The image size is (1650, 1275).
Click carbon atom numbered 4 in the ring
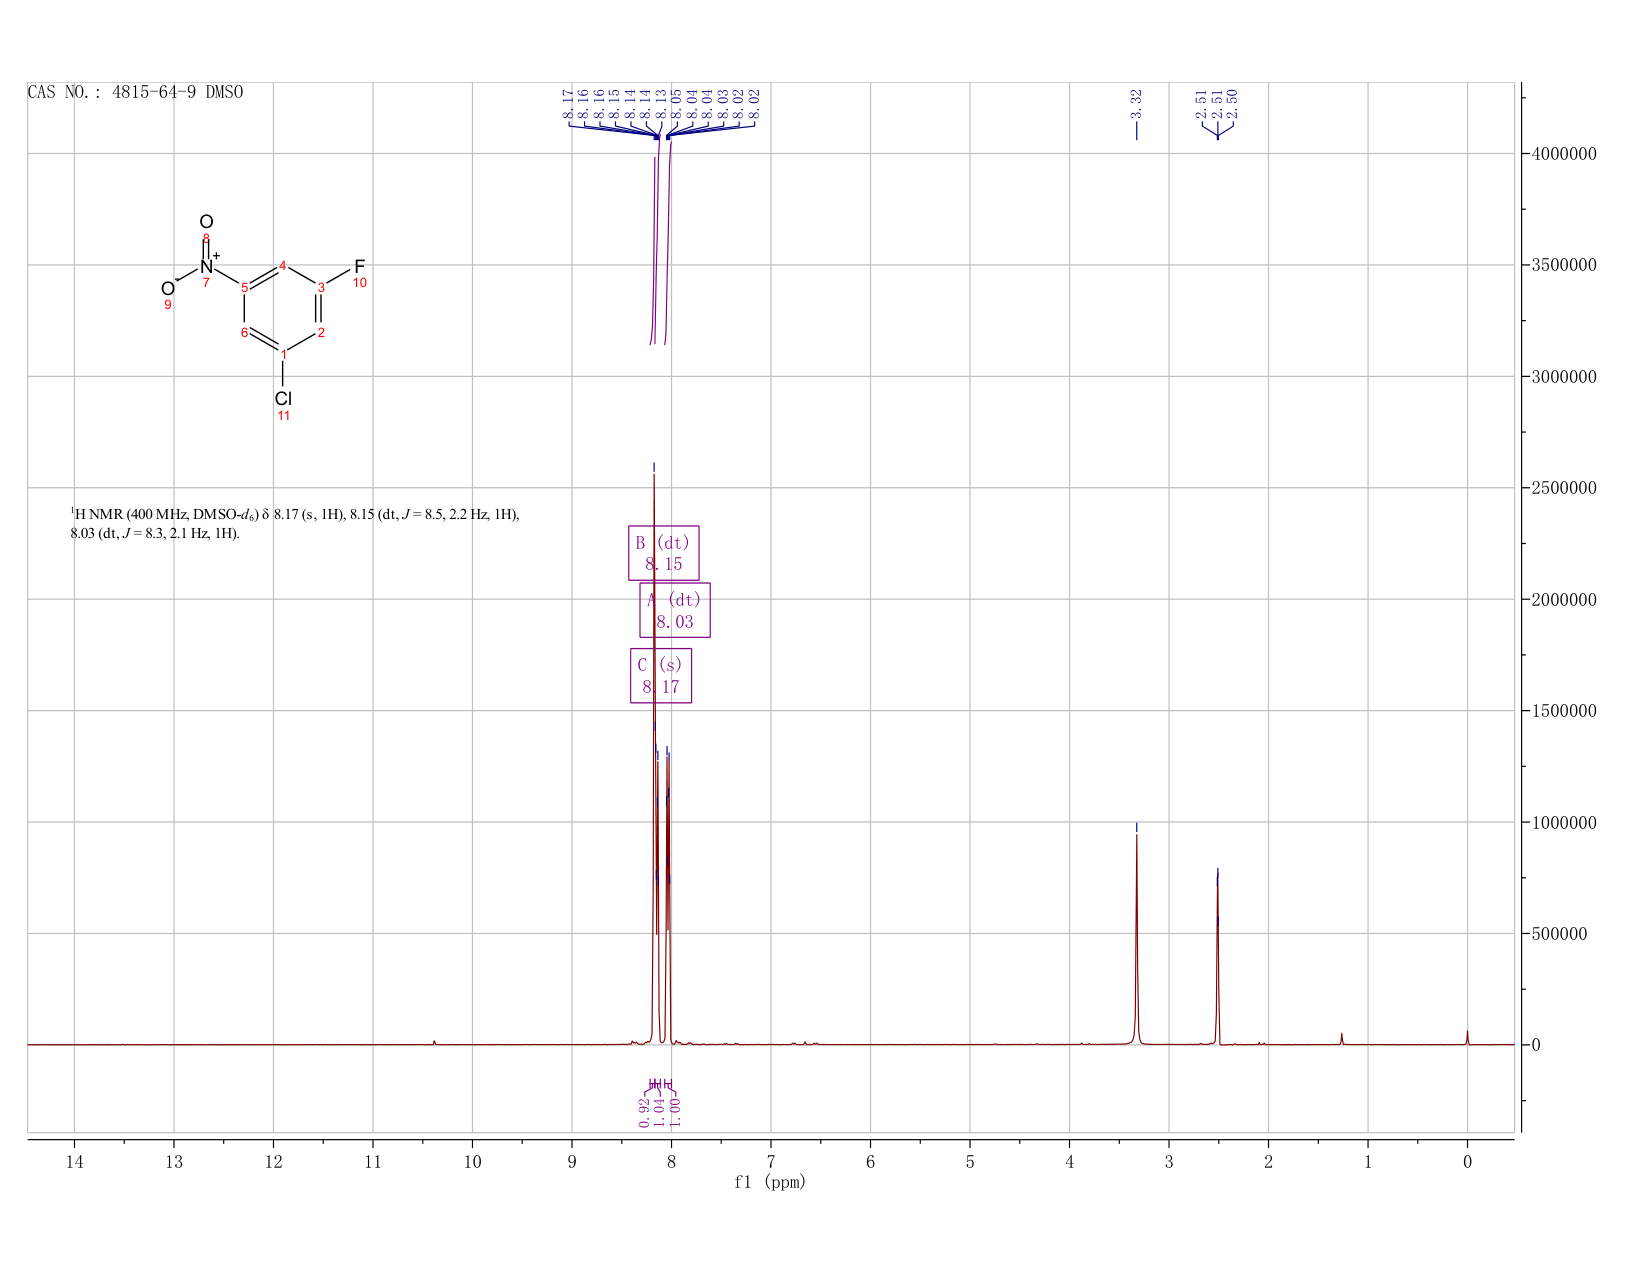tap(283, 266)
